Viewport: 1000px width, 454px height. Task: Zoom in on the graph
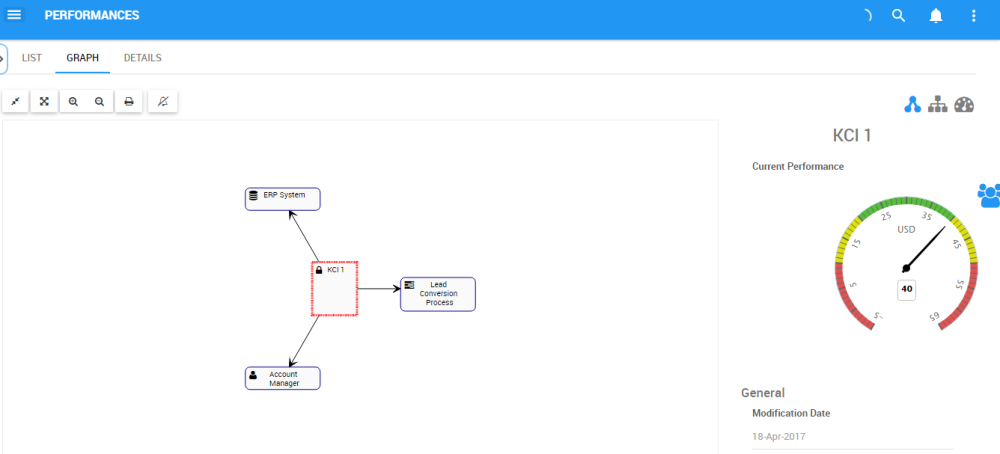(x=73, y=101)
